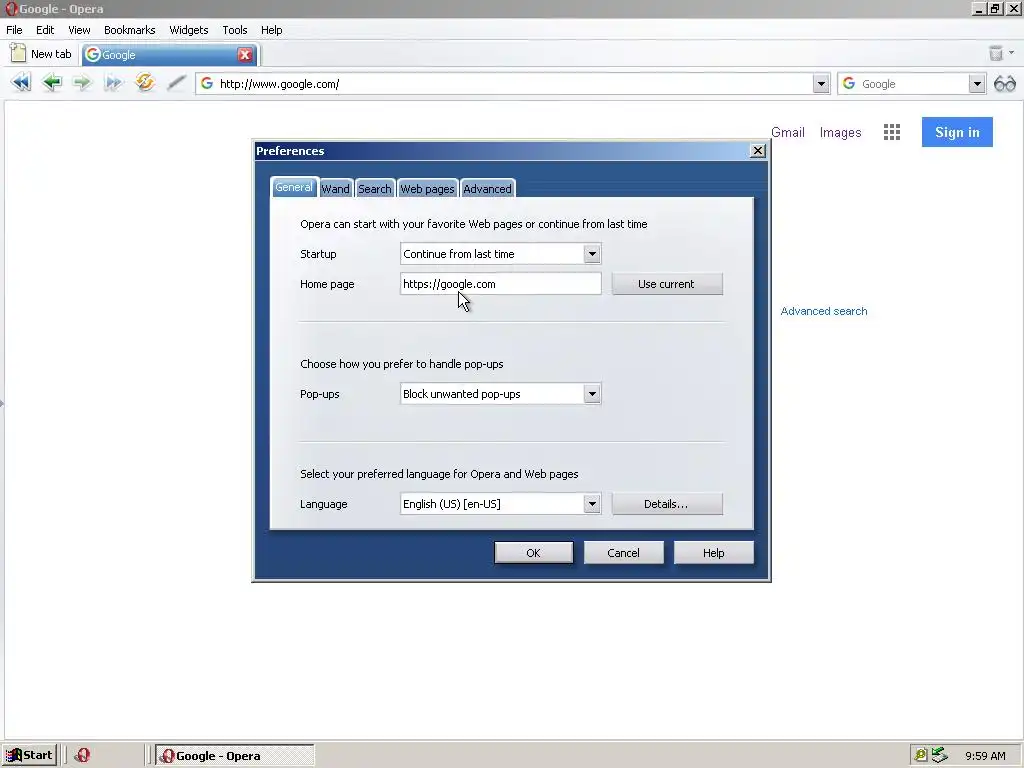Open the closed tabs trash icon
Viewport: 1024px width, 768px height.
click(995, 53)
